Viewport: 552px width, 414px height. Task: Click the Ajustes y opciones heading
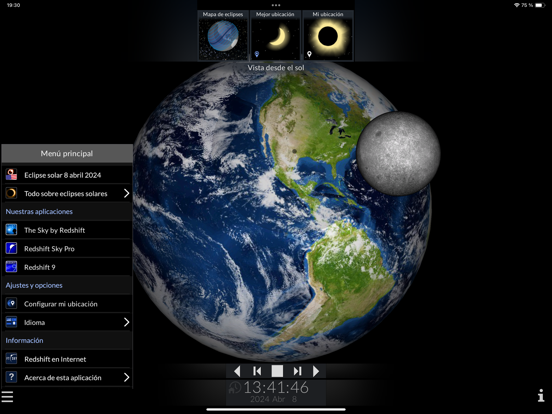point(34,286)
